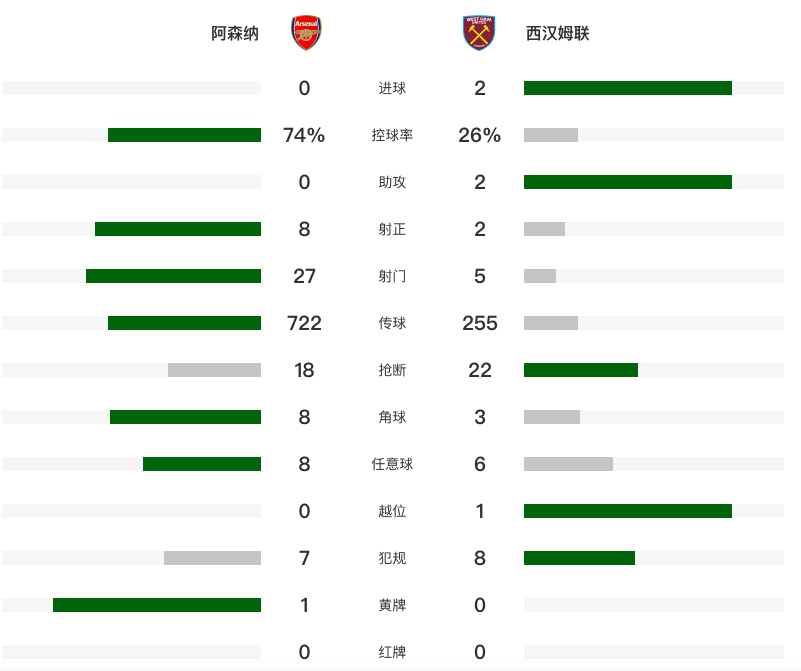Image resolution: width=801 pixels, height=671 pixels.
Task: Click West Ham's green tackles bar beside 22
Action: point(581,370)
